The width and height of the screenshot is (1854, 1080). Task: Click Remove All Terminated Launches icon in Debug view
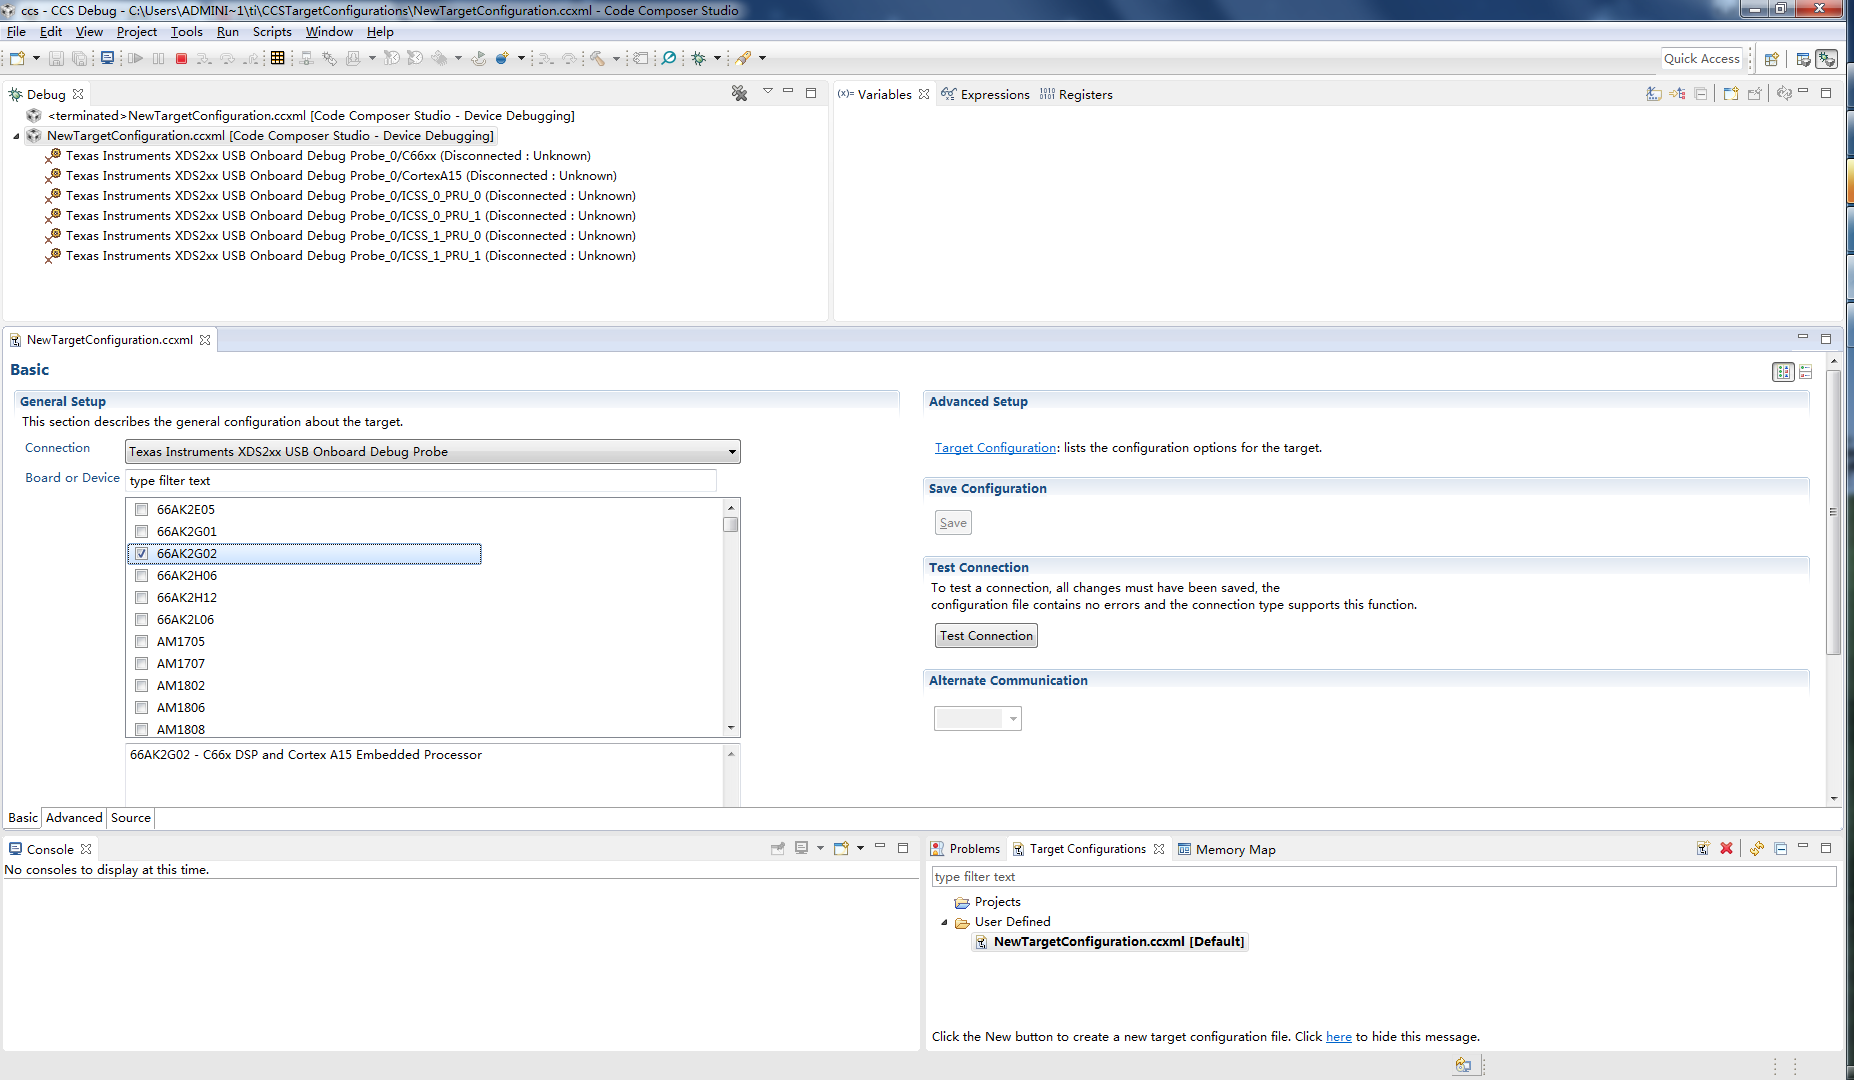740,93
